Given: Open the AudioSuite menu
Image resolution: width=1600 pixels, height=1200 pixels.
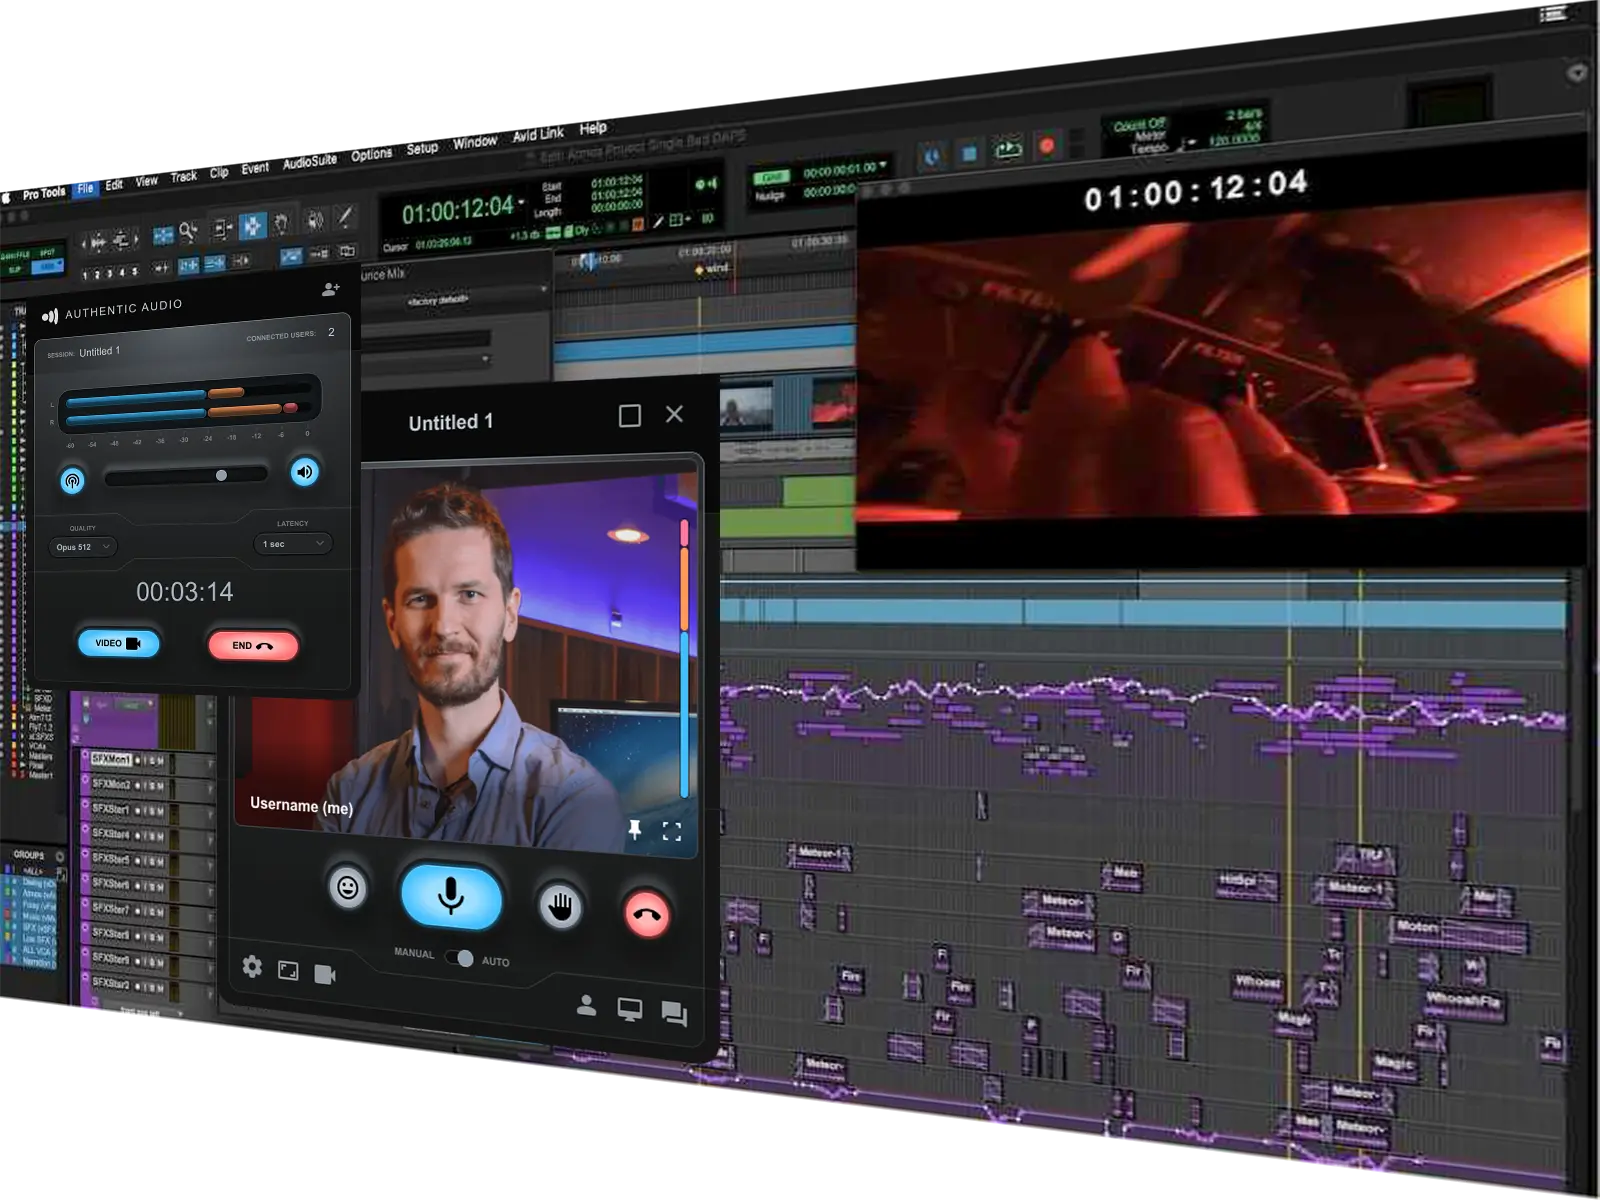Looking at the screenshot, I should point(310,158).
